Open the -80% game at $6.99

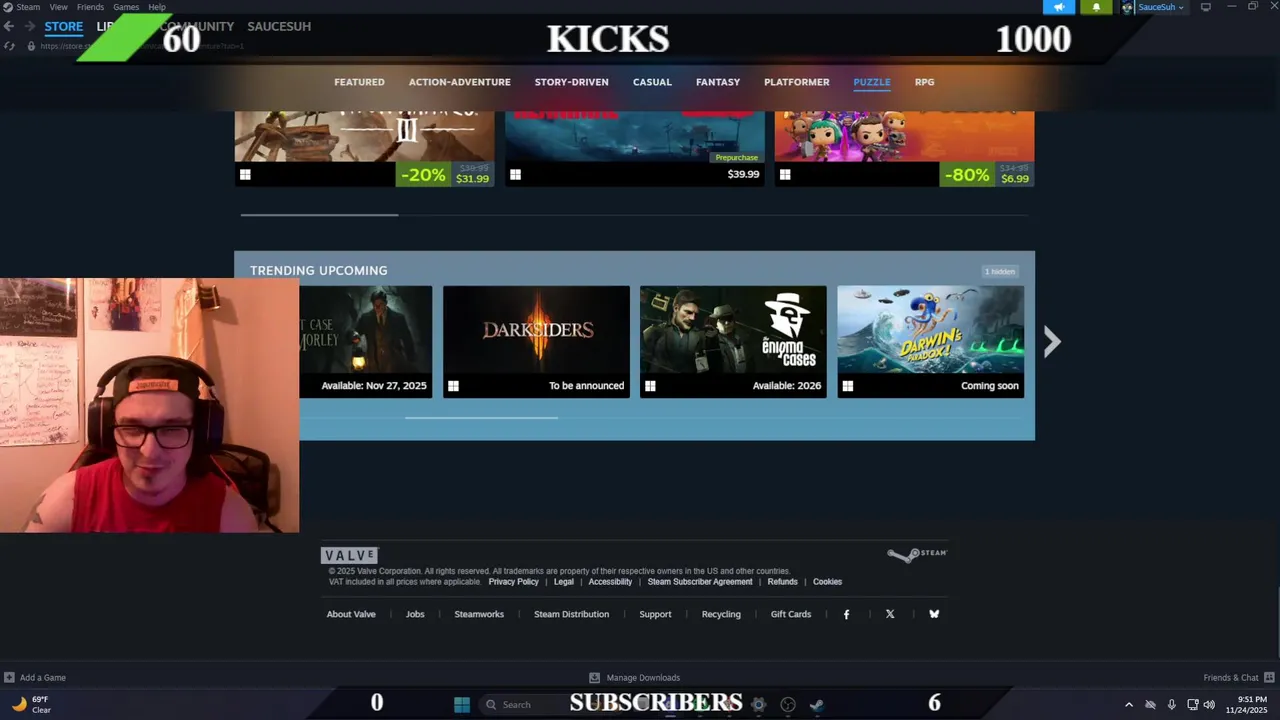click(x=904, y=149)
